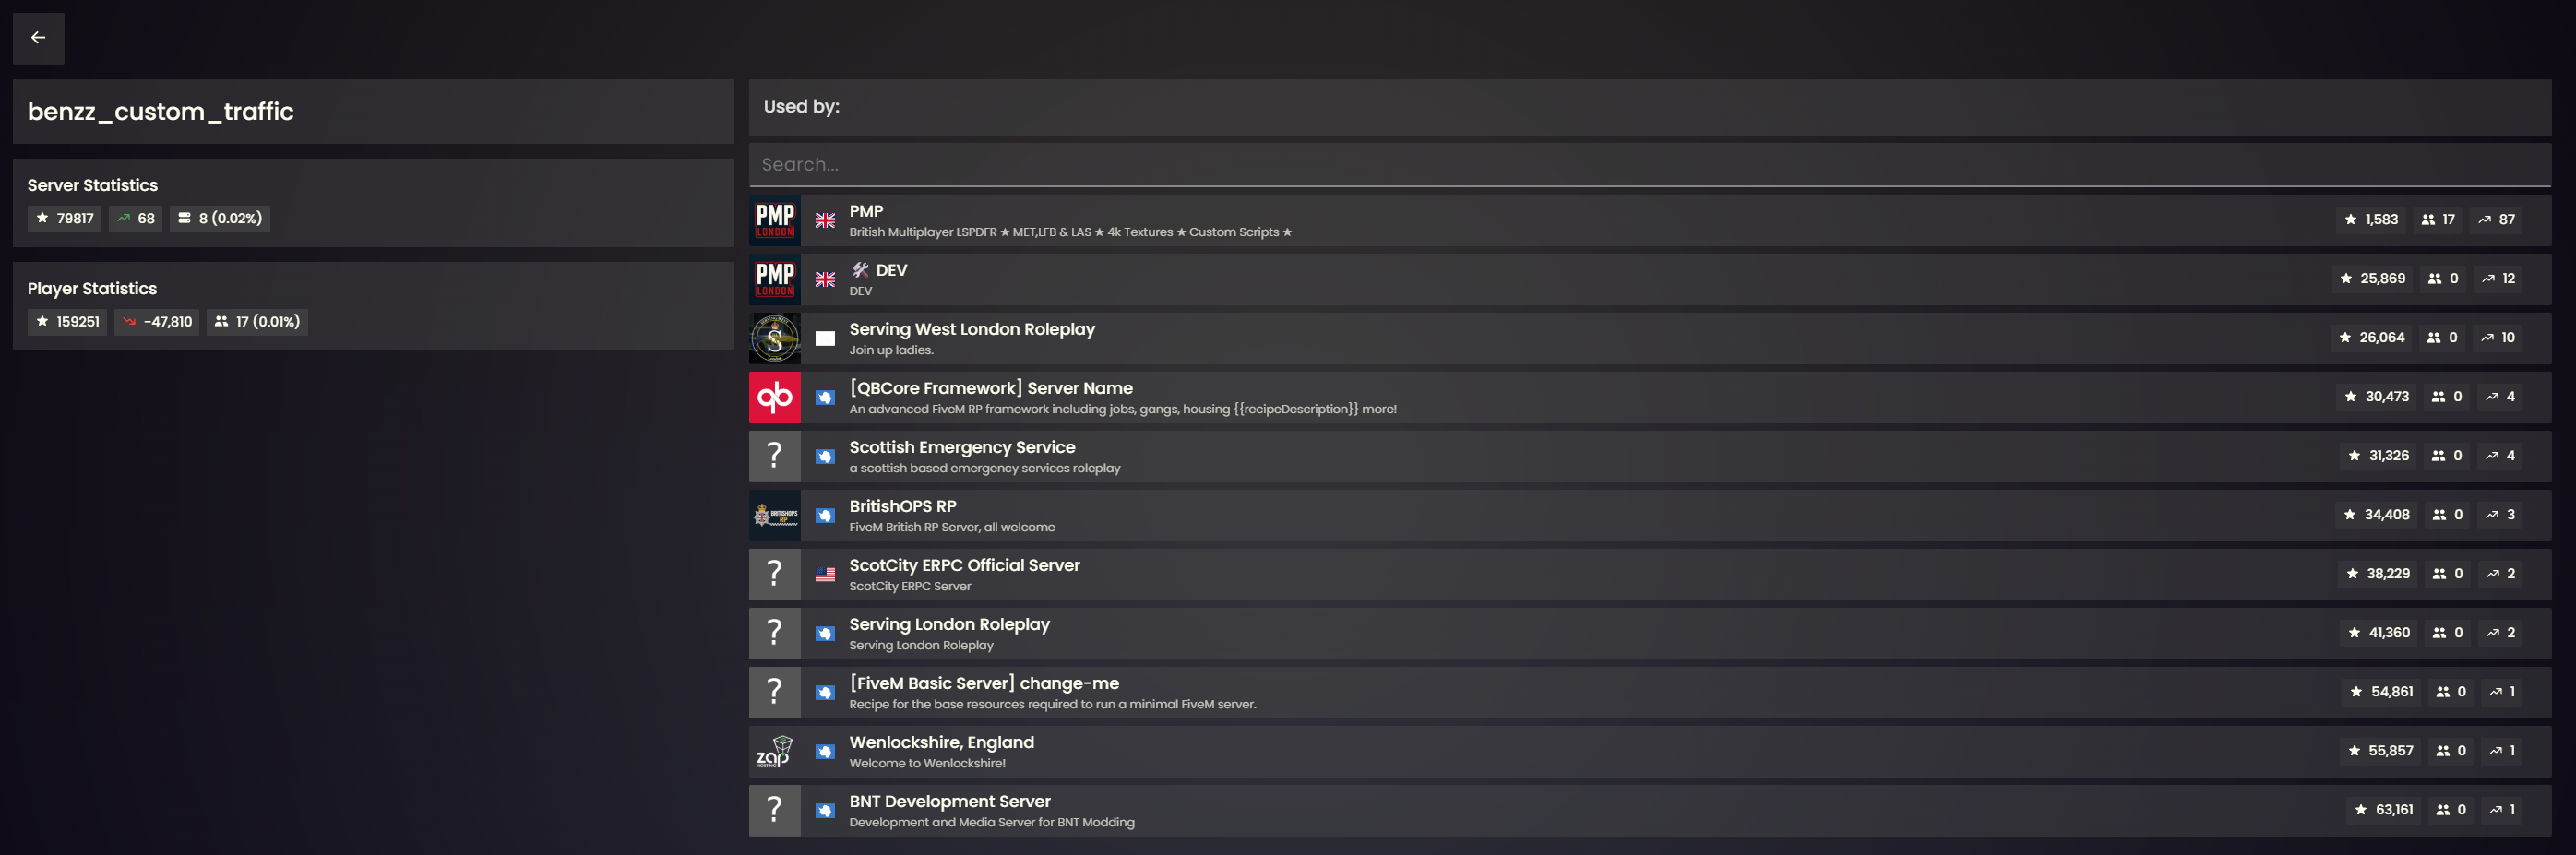Click the back arrow button
Image resolution: width=2576 pixels, height=855 pixels.
coord(38,38)
